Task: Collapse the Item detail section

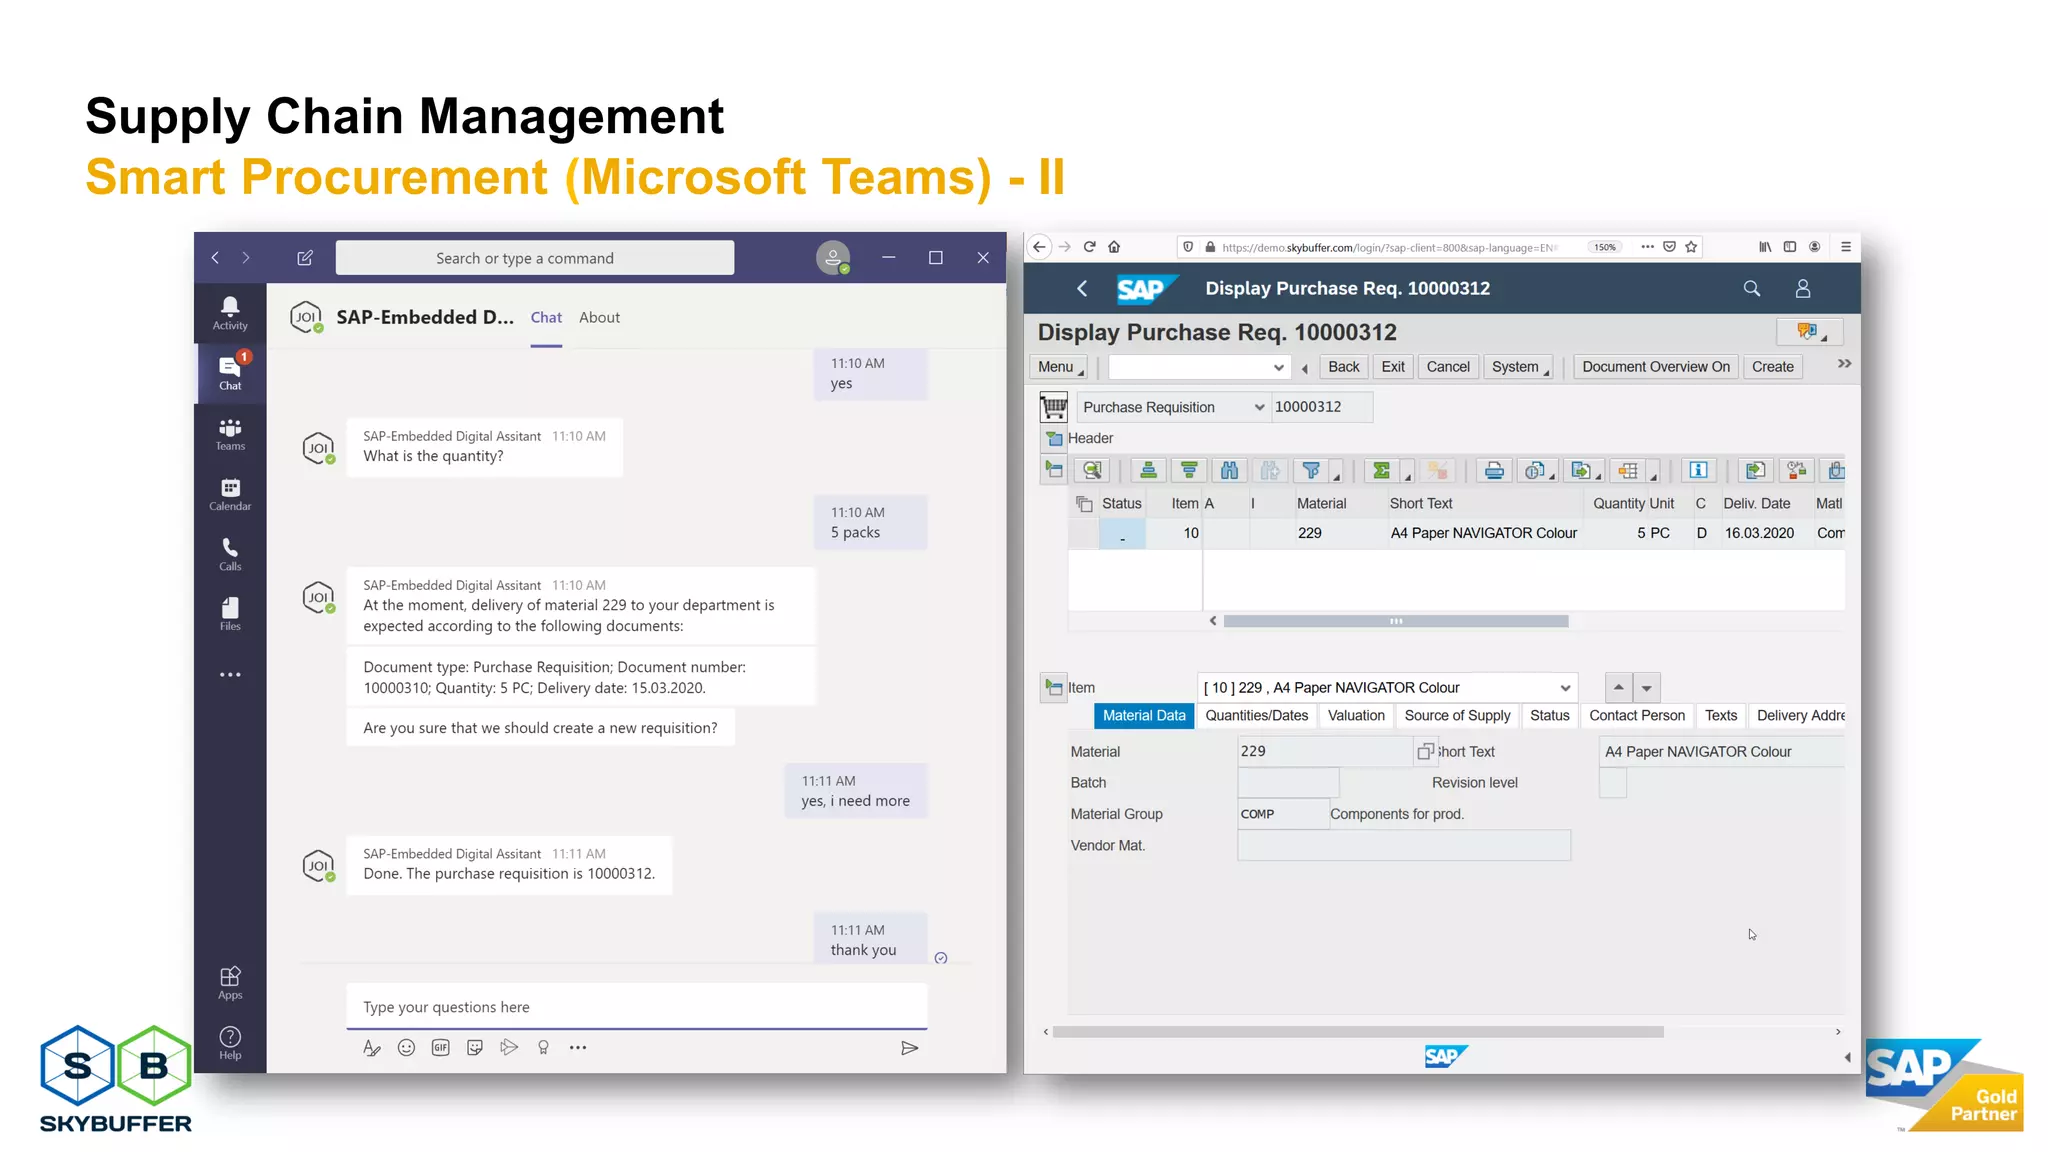Action: (x=1054, y=687)
